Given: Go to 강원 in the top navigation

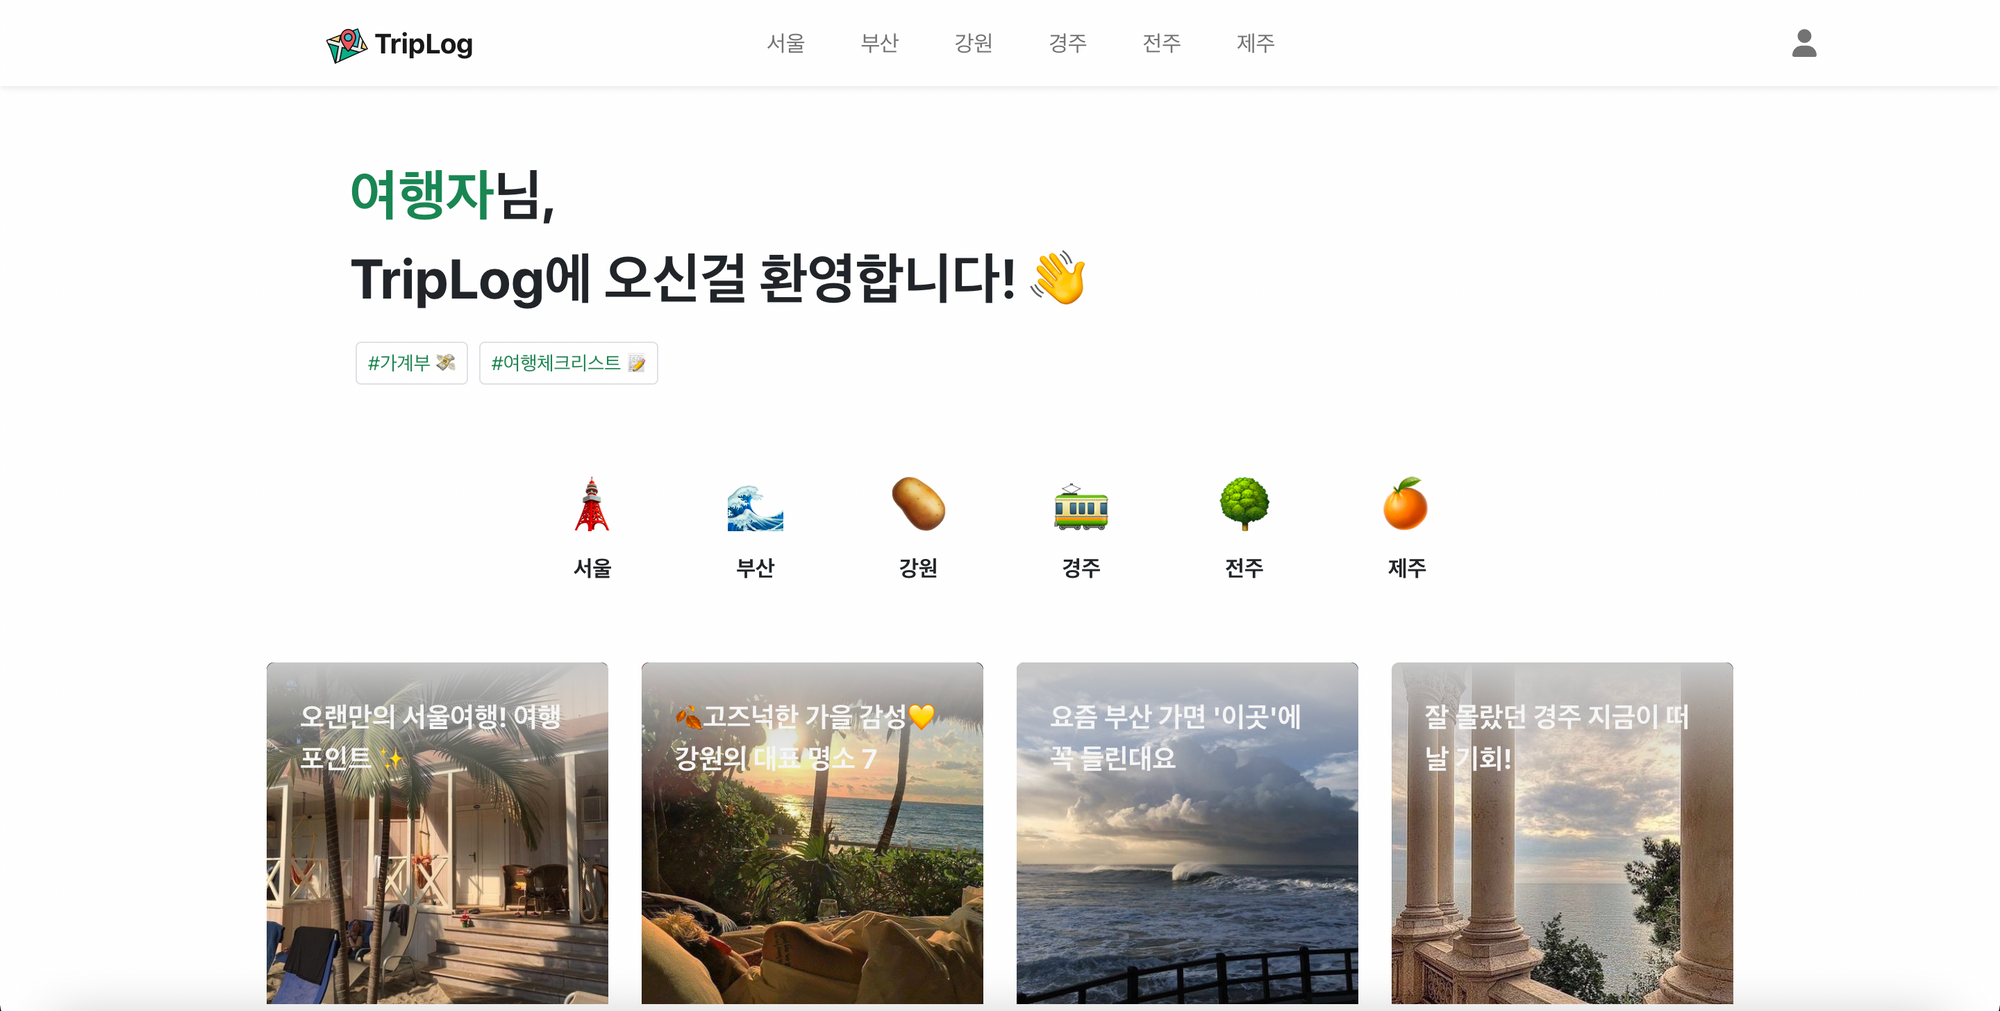Looking at the screenshot, I should coord(974,43).
